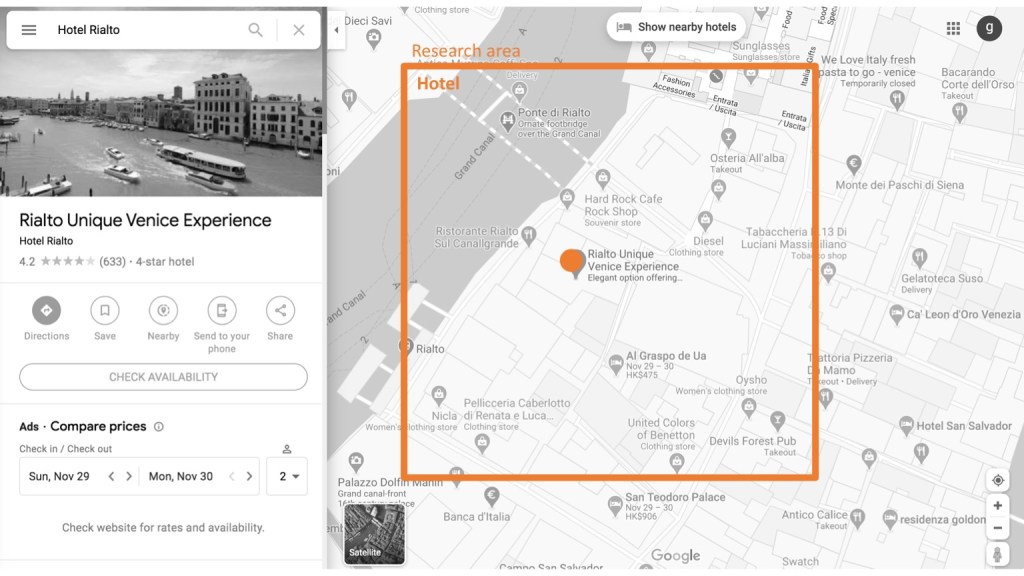
Task: Save the hotel to your lists
Action: [105, 310]
